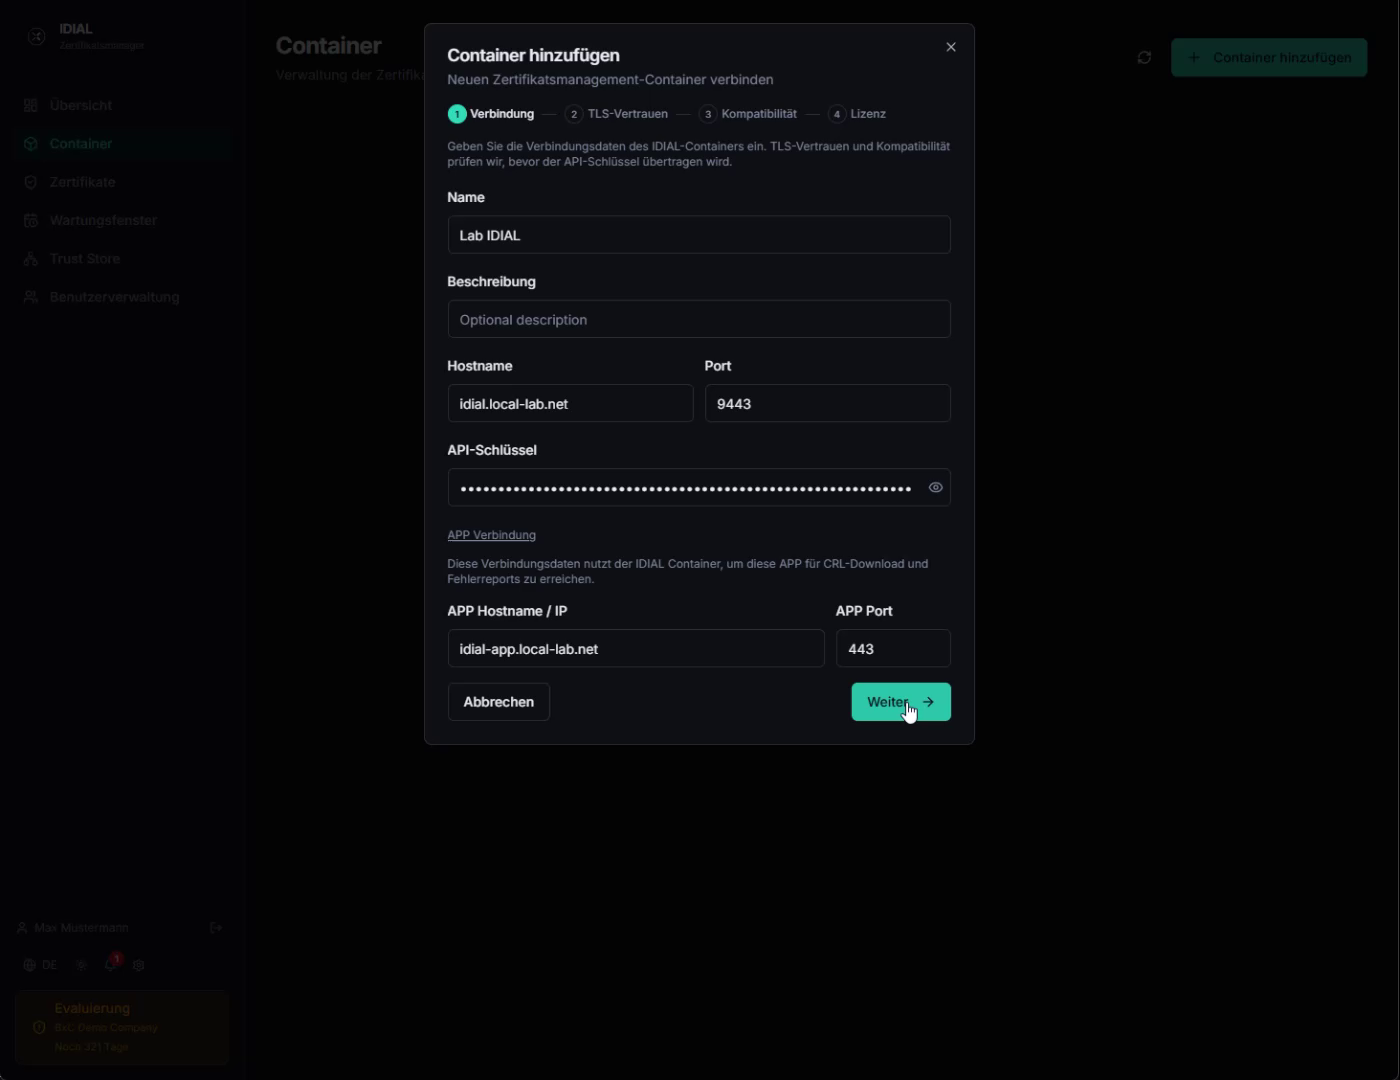Click the refresh icon in the header
The image size is (1400, 1080).
[x=1144, y=58]
